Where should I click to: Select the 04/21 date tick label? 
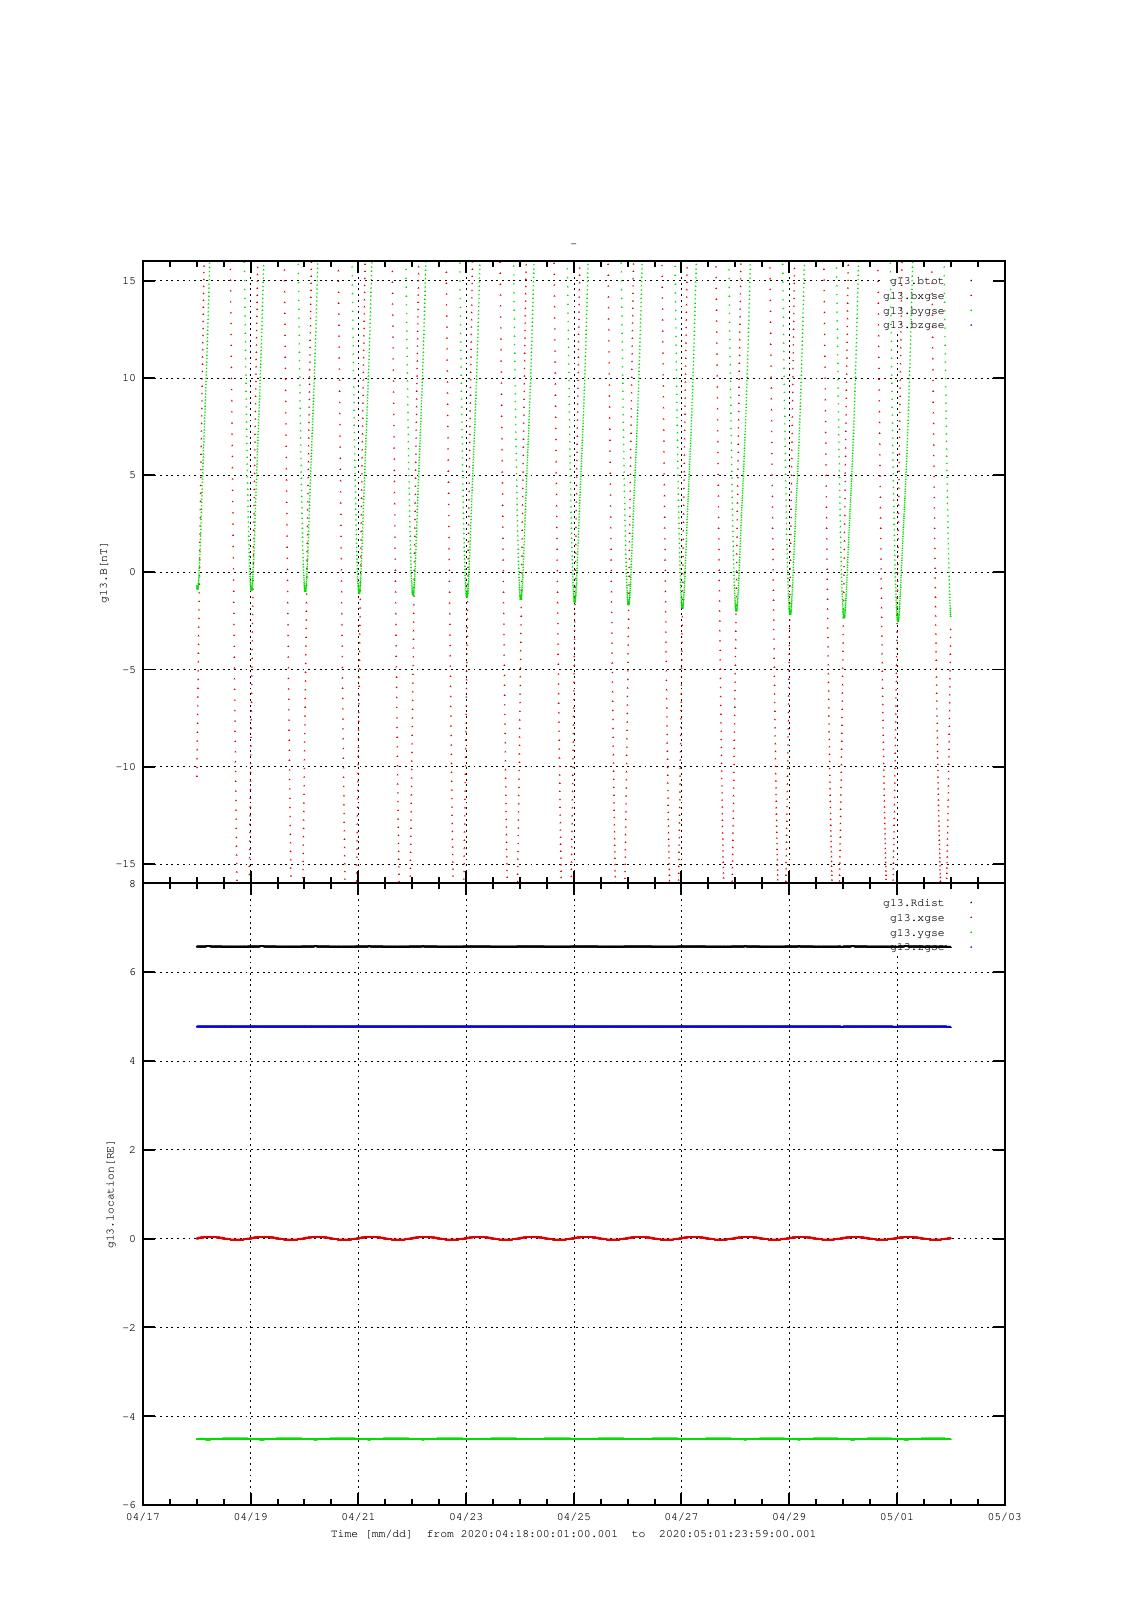tap(358, 1517)
